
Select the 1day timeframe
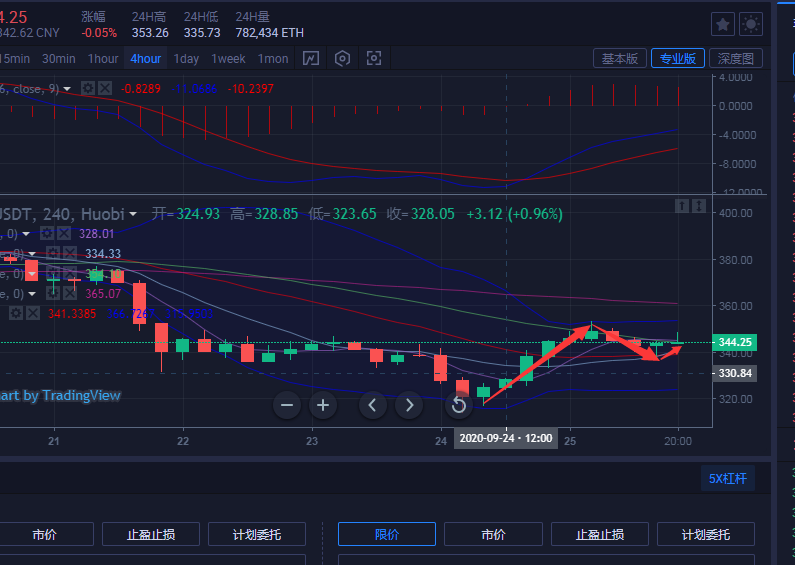point(186,59)
